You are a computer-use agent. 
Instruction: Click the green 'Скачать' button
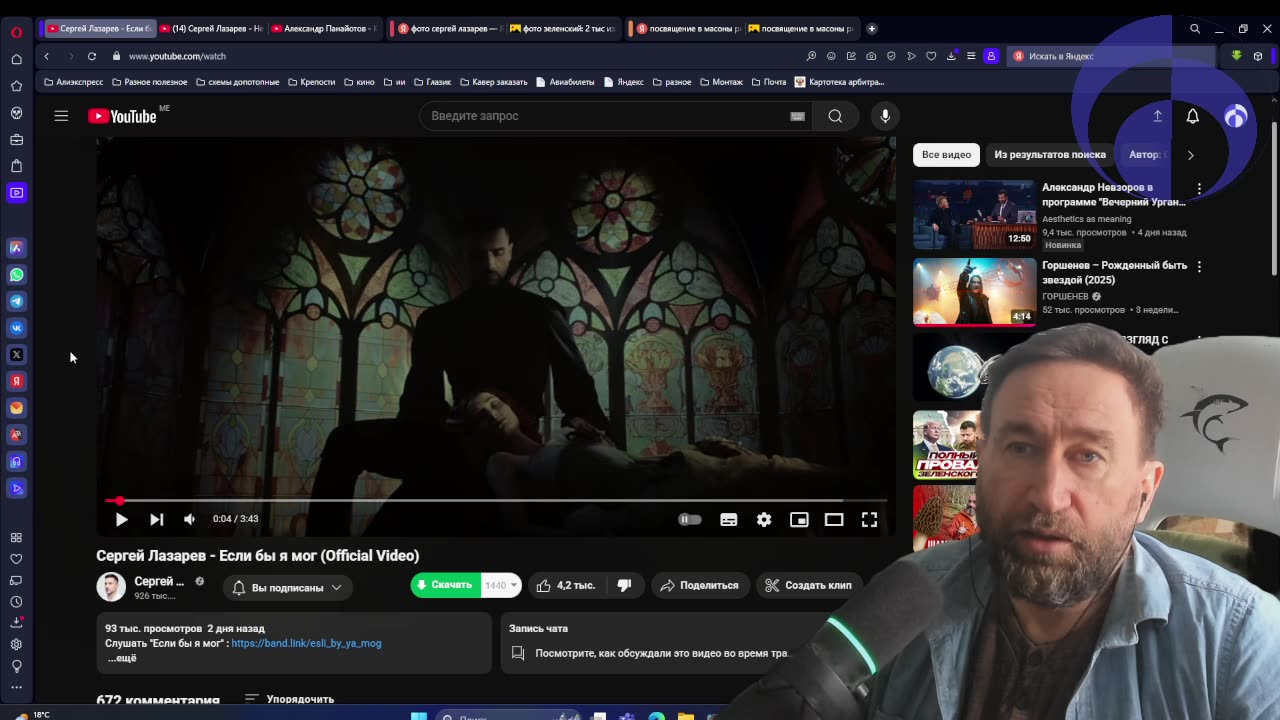tap(445, 585)
